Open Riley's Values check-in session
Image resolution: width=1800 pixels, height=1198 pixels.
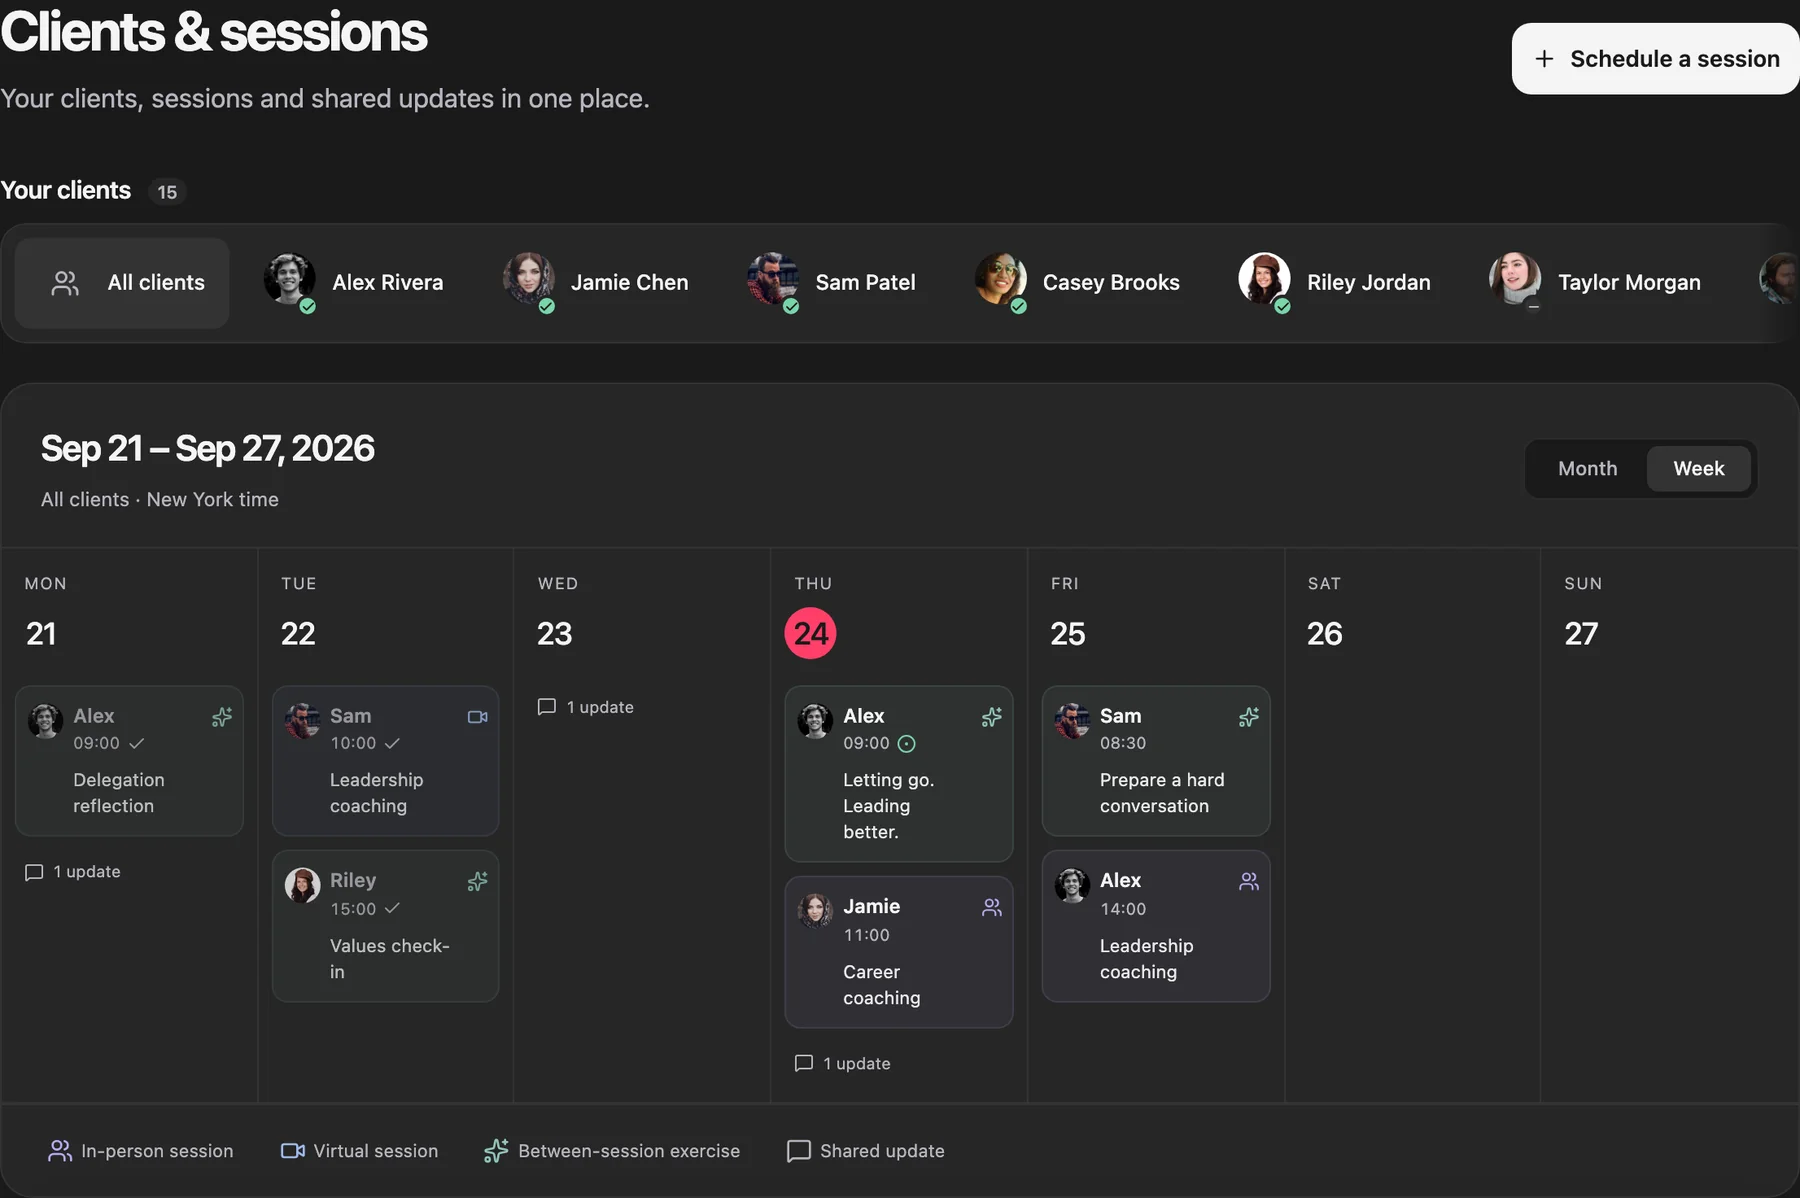coord(385,926)
